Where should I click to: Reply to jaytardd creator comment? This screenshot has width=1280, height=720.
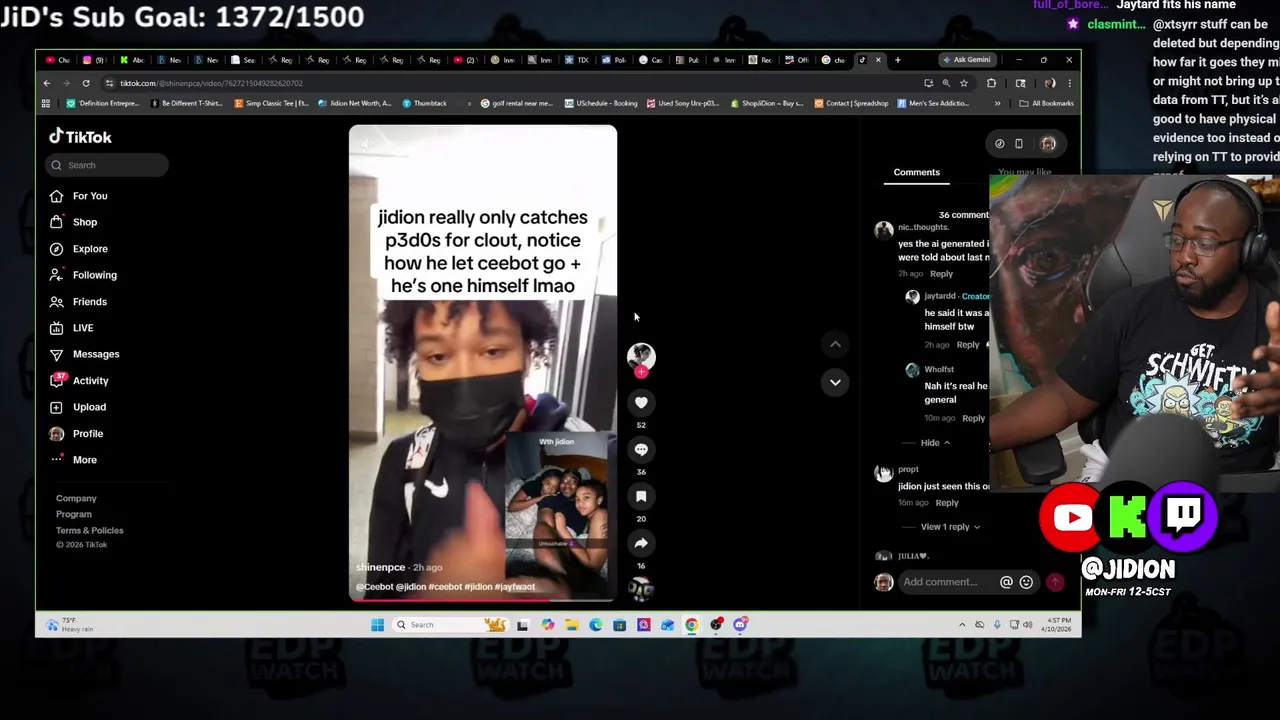point(967,345)
